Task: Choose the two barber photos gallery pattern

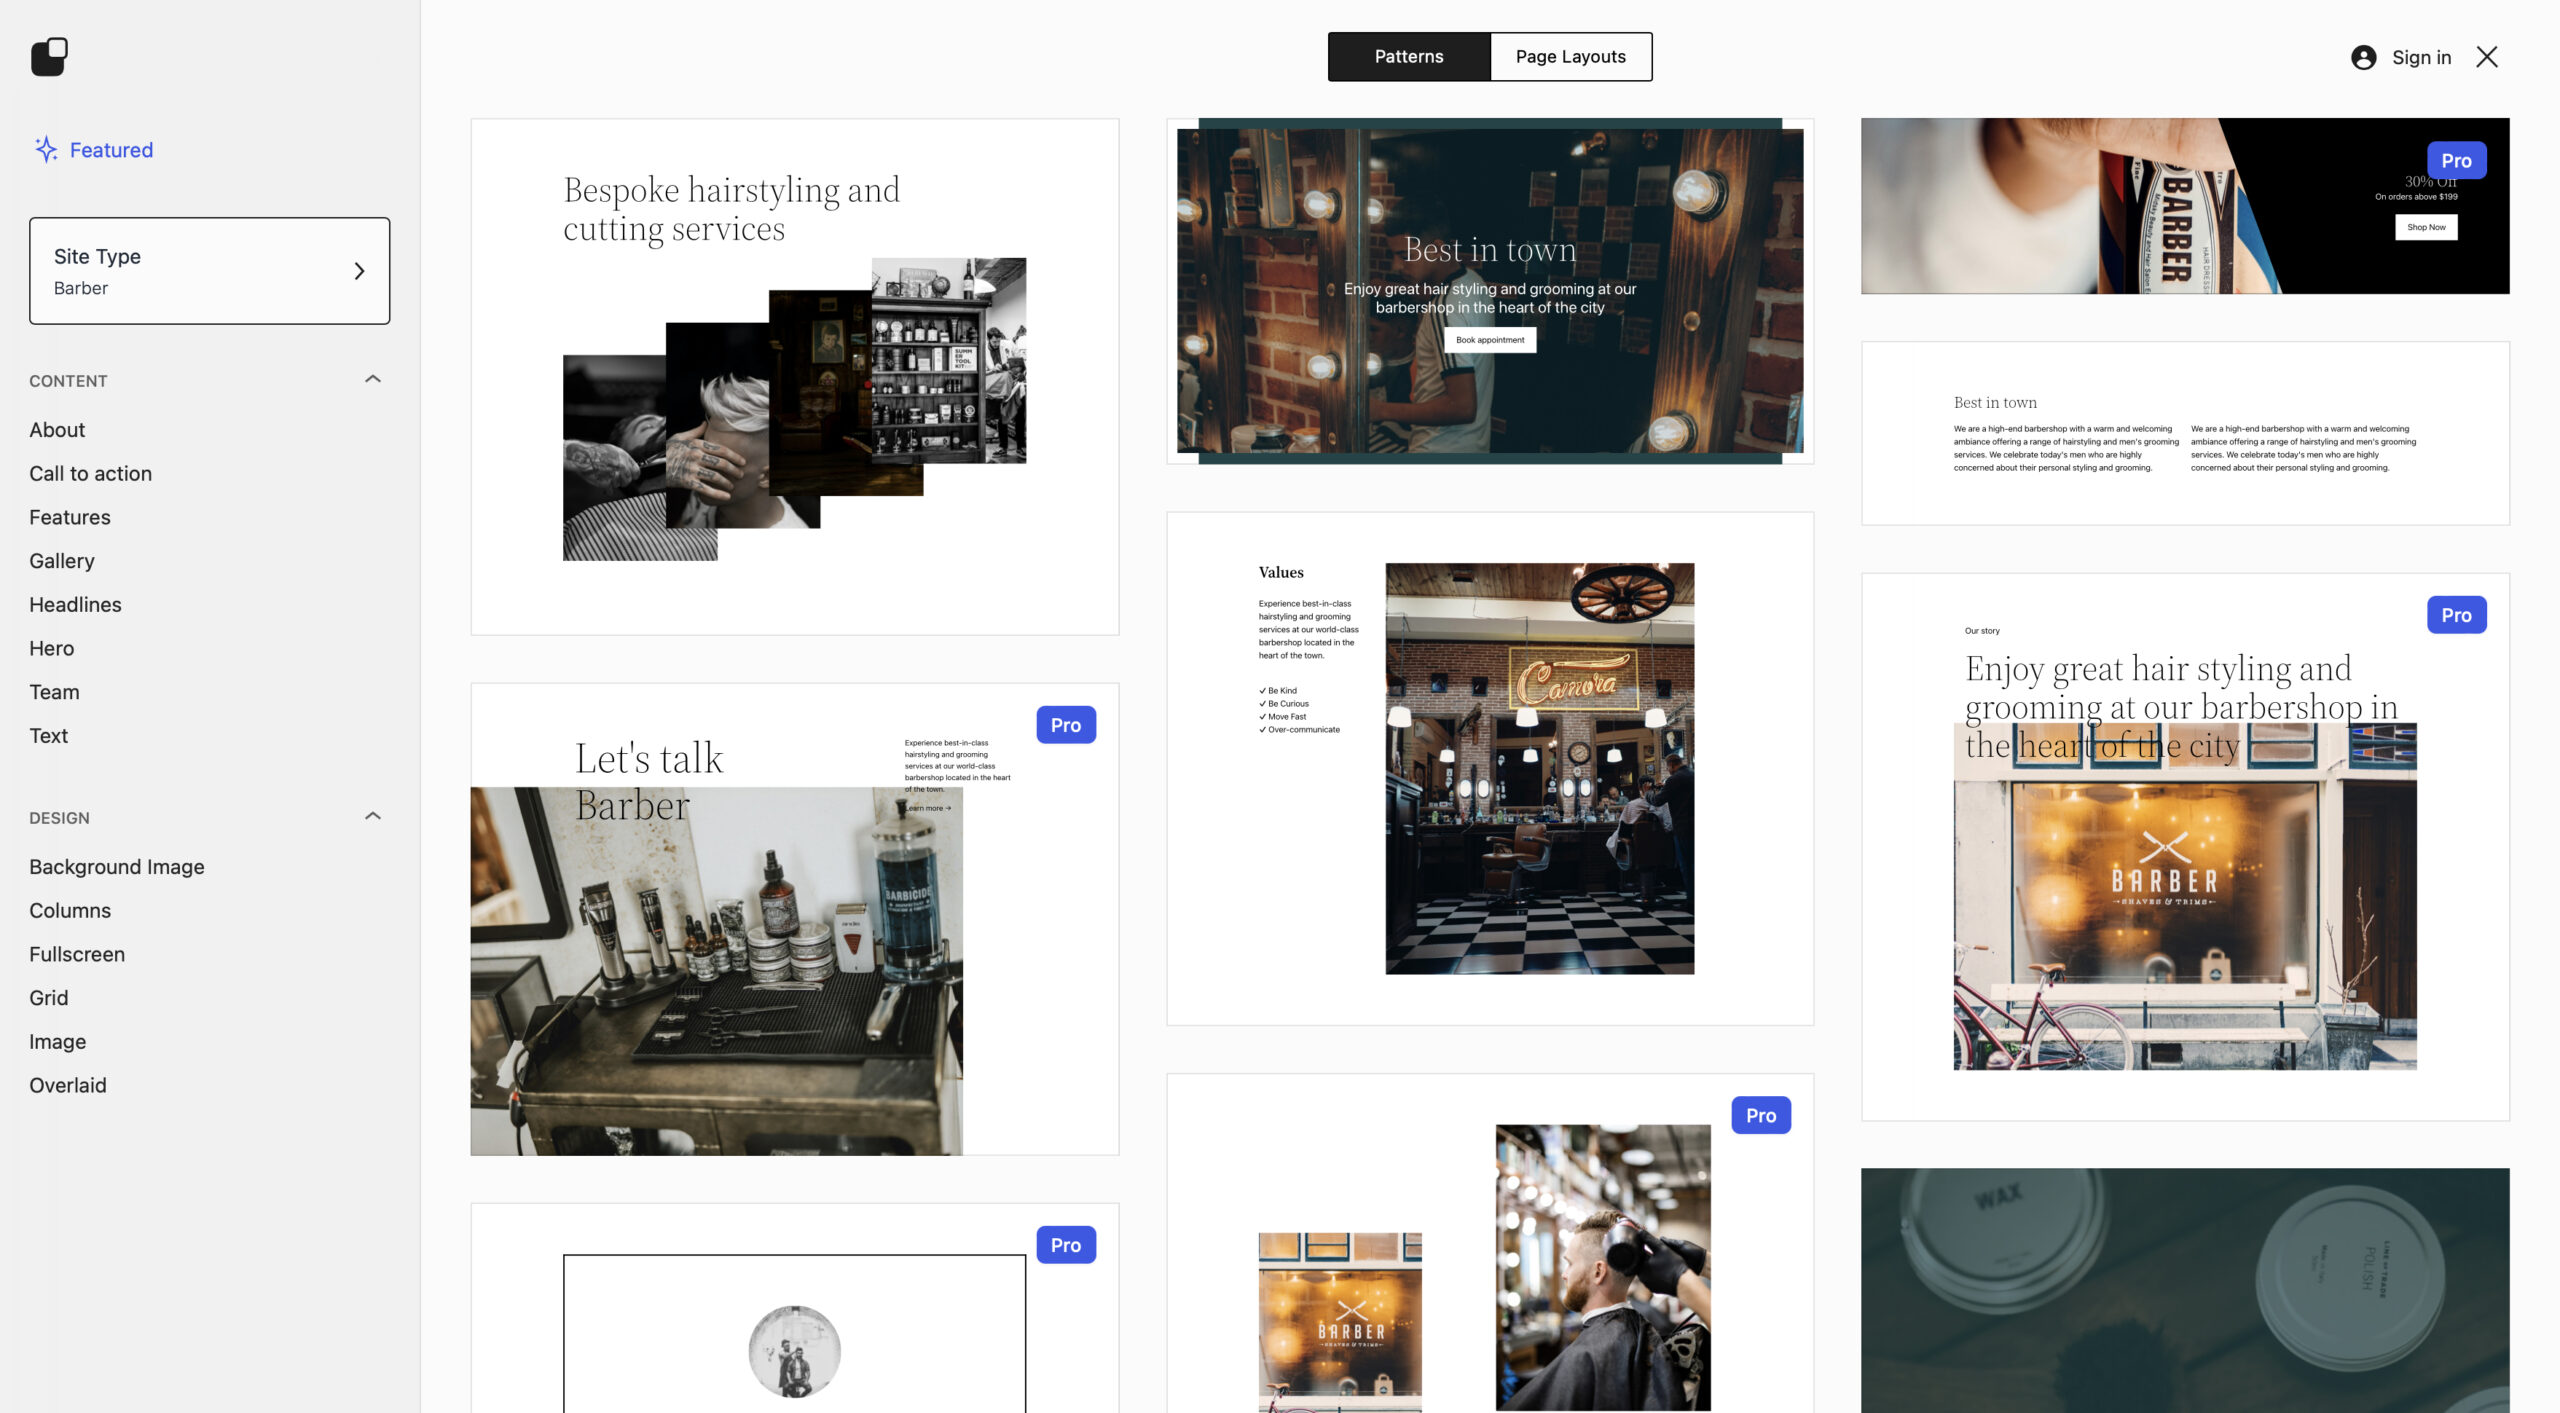Action: pyautogui.click(x=1490, y=1244)
